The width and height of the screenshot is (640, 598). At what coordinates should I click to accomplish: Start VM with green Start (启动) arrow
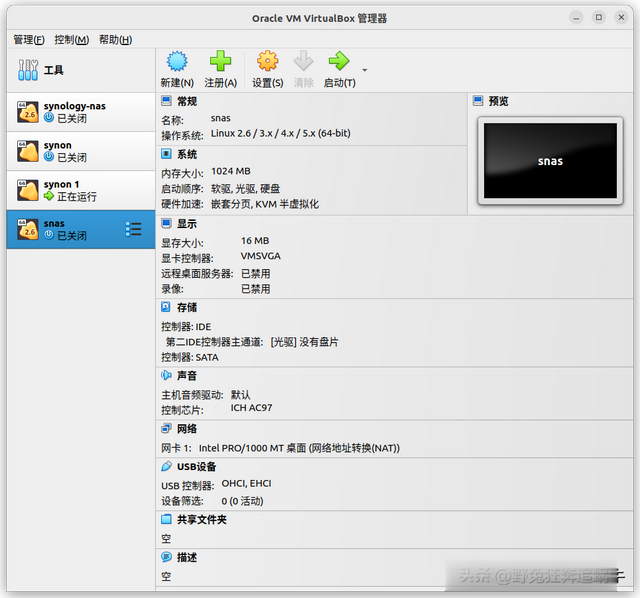coord(339,61)
